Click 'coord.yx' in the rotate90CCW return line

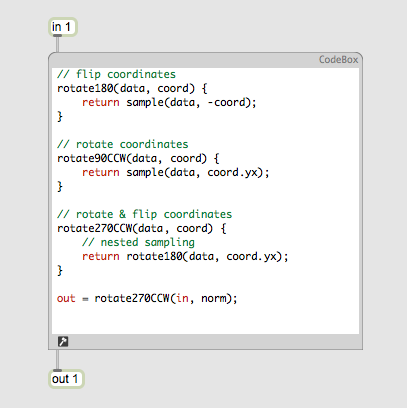click(x=233, y=172)
